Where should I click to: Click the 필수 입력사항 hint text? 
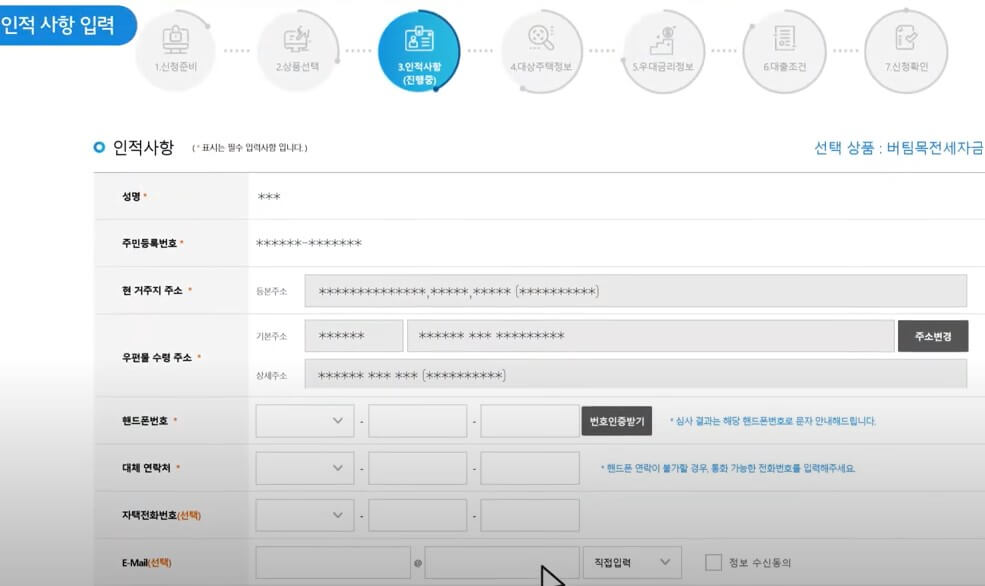coord(249,148)
